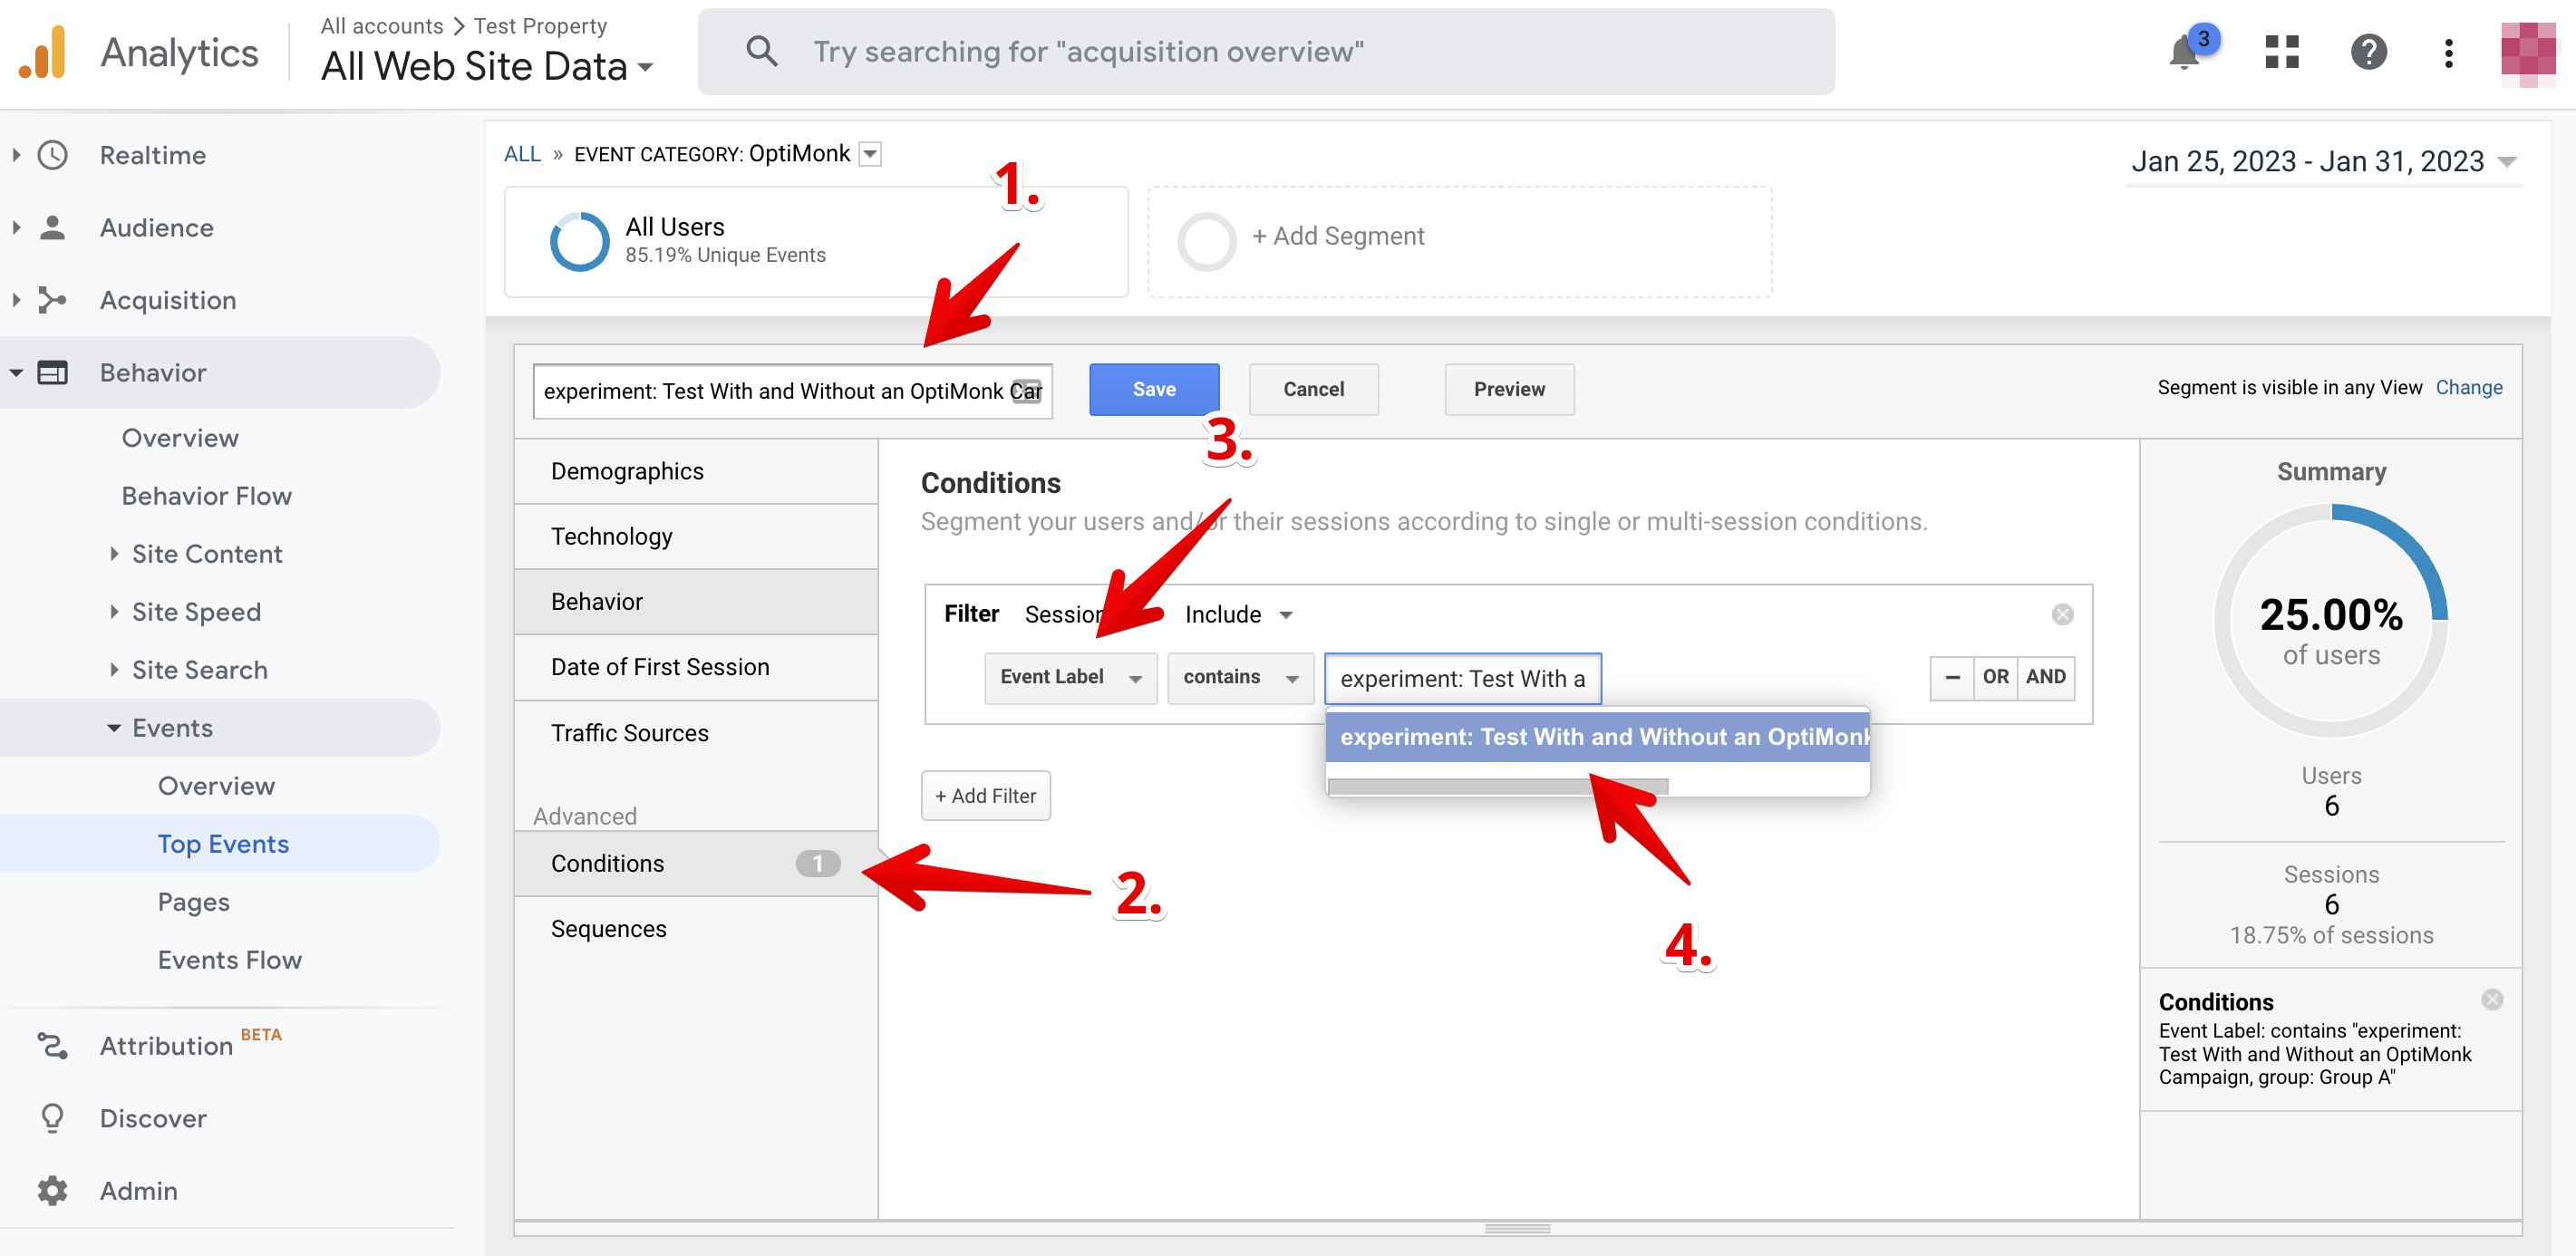
Task: Select the Traffic Sources tab
Action: tap(696, 733)
